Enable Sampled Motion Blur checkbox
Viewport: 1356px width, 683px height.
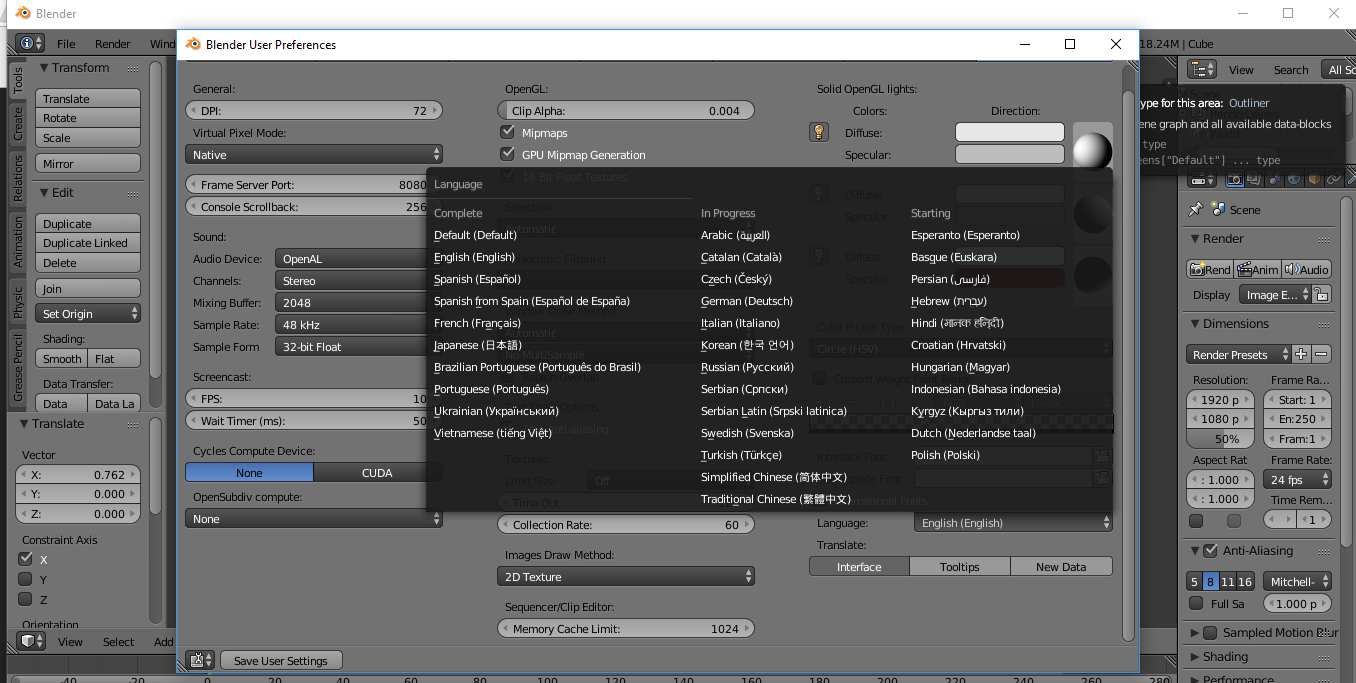click(1210, 632)
